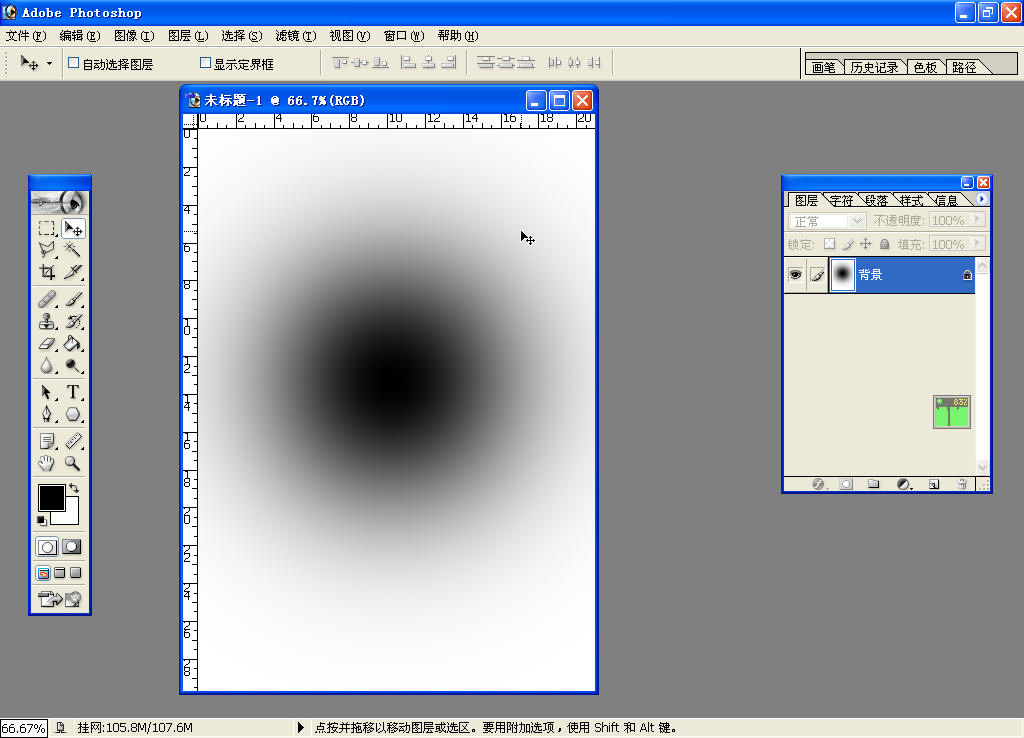The width and height of the screenshot is (1024, 738).
Task: Toggle lock position in the Layers panel
Action: (x=866, y=244)
